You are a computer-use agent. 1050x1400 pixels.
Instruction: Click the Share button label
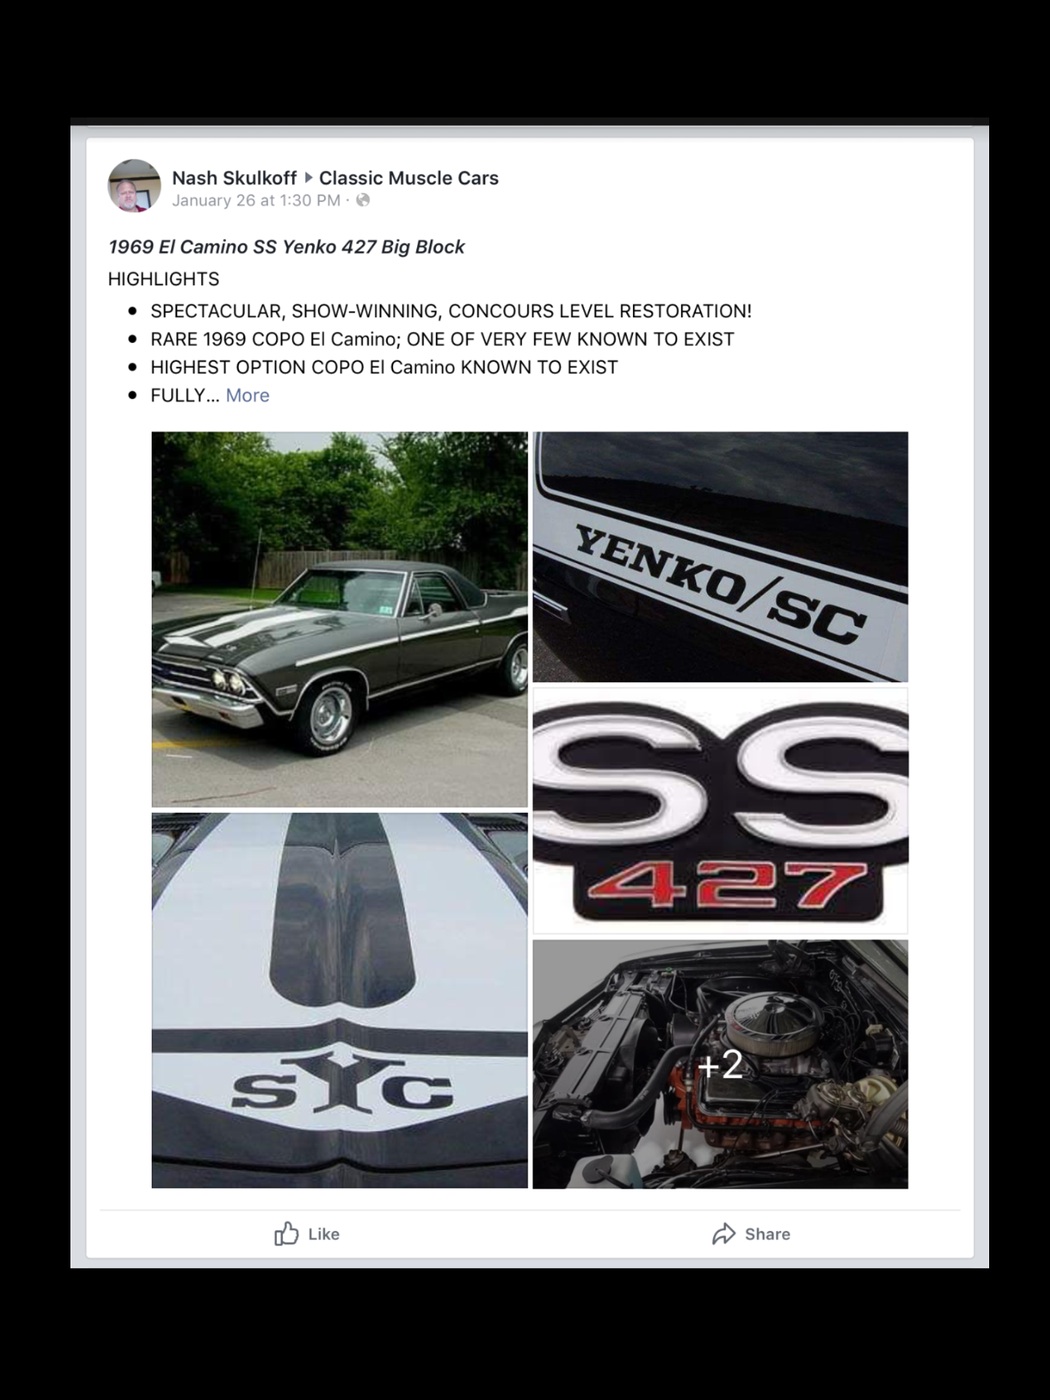[x=767, y=1234]
